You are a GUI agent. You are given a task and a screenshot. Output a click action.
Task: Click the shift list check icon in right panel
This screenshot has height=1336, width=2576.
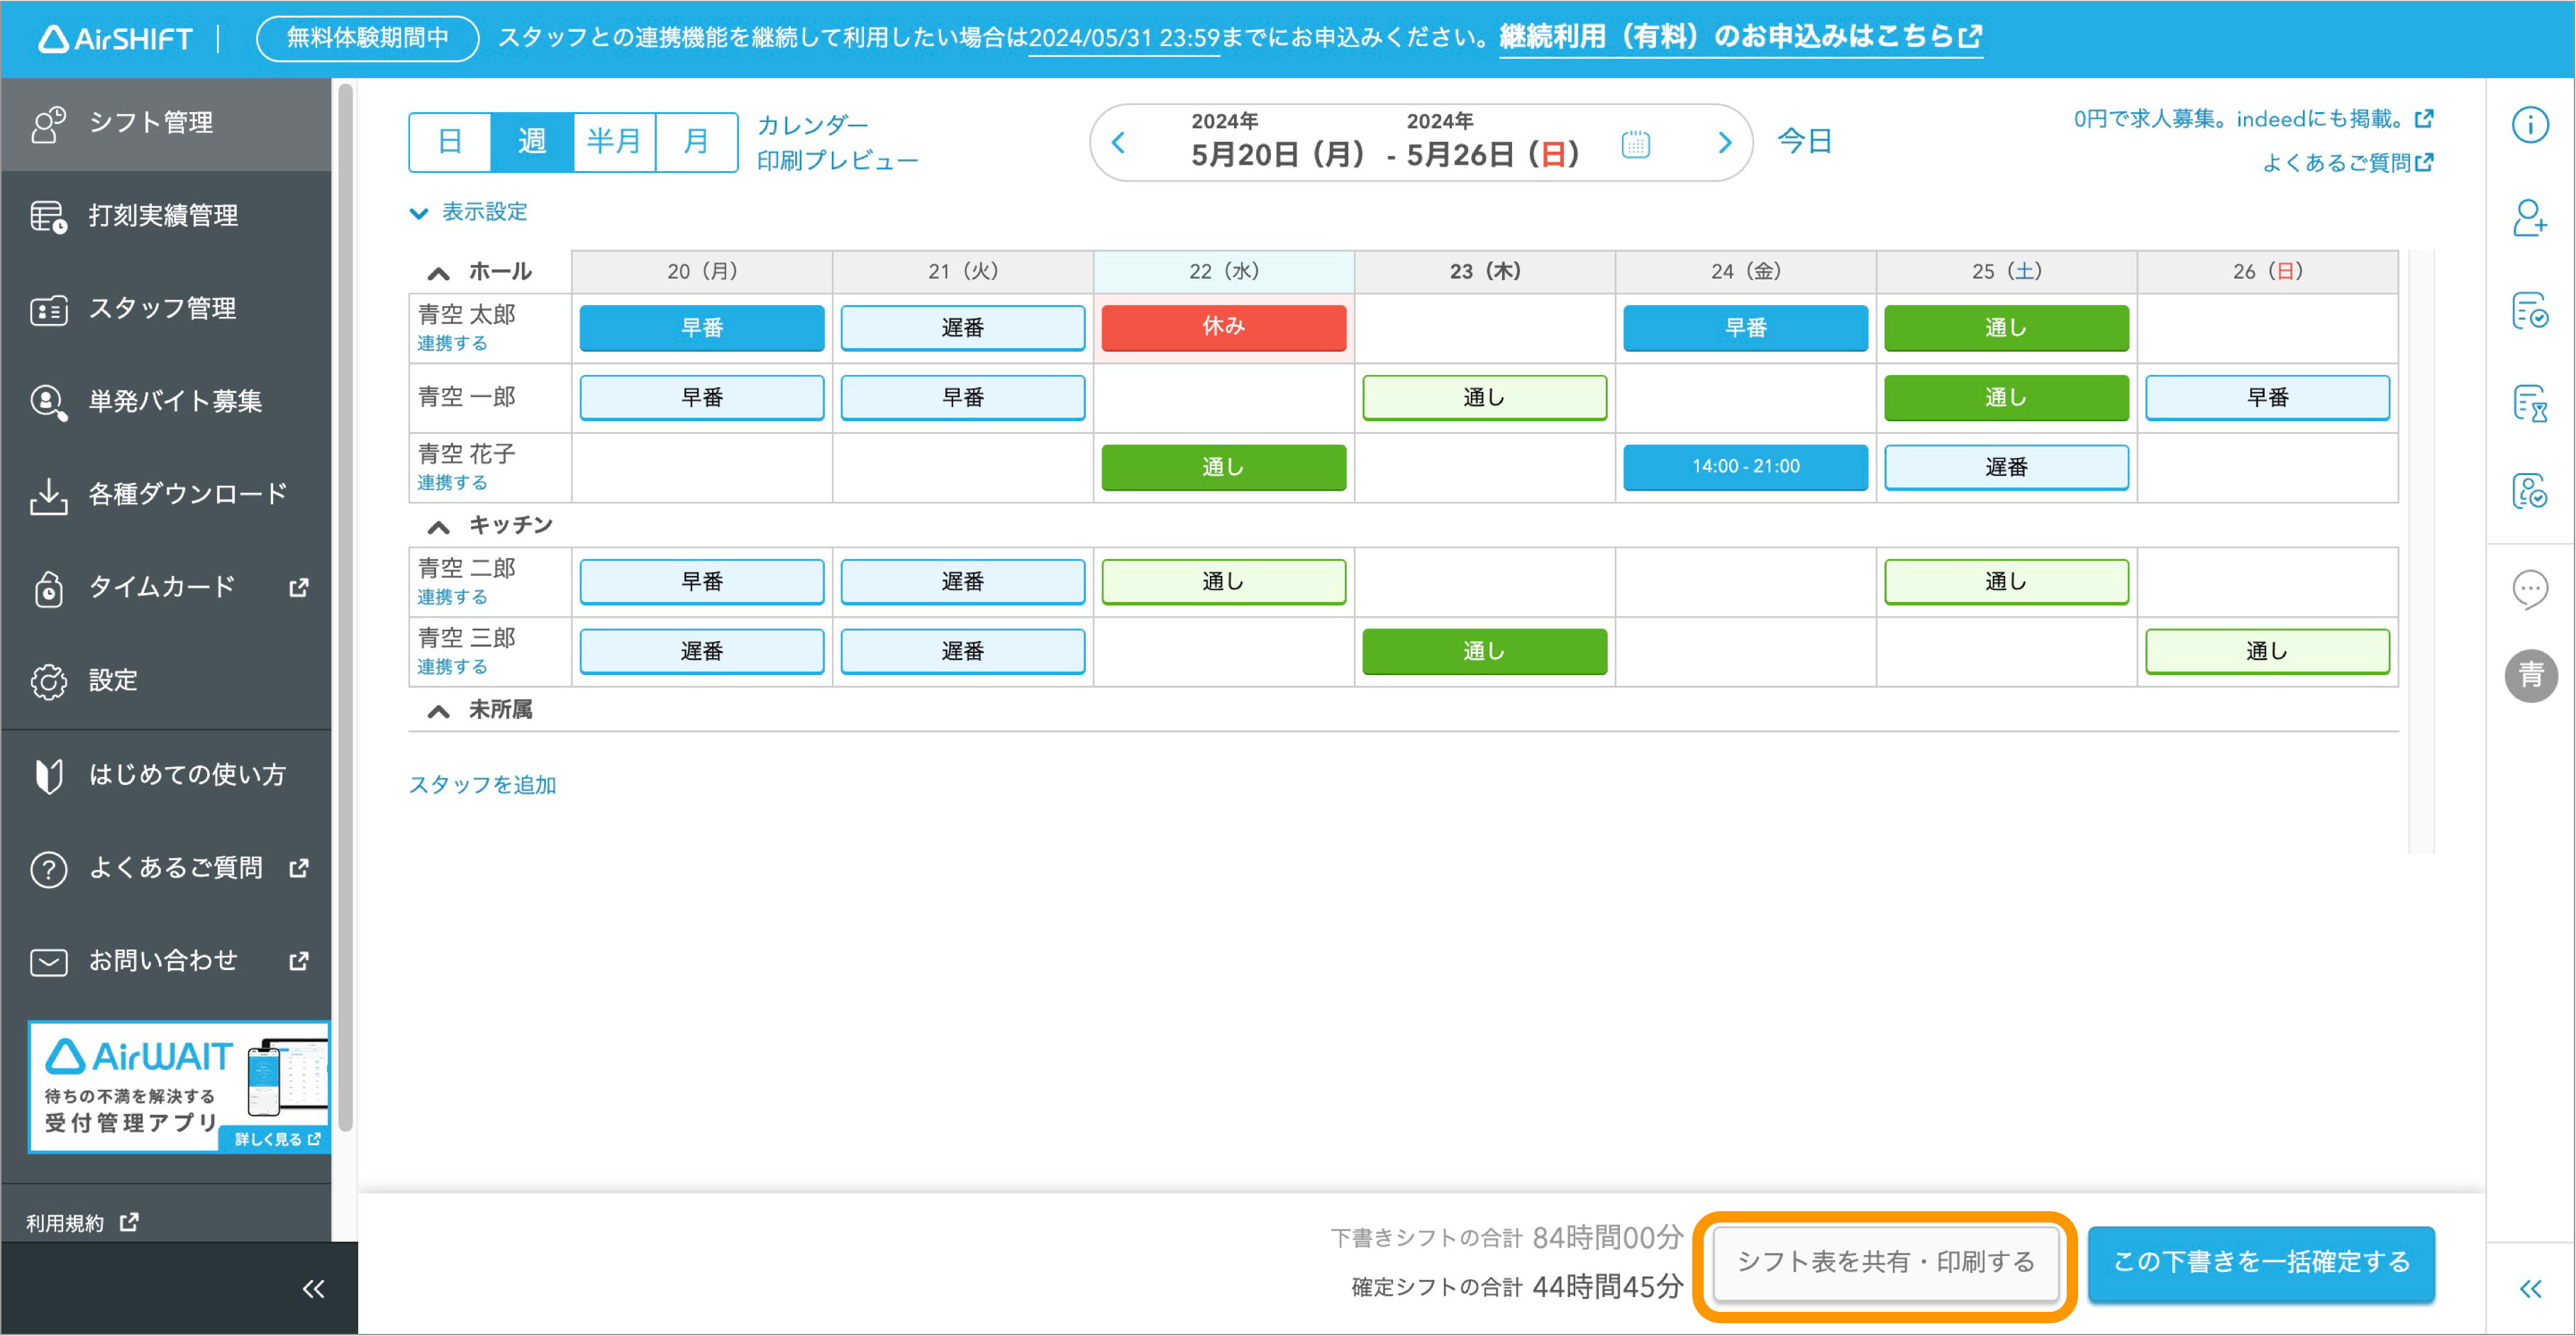click(x=2530, y=310)
